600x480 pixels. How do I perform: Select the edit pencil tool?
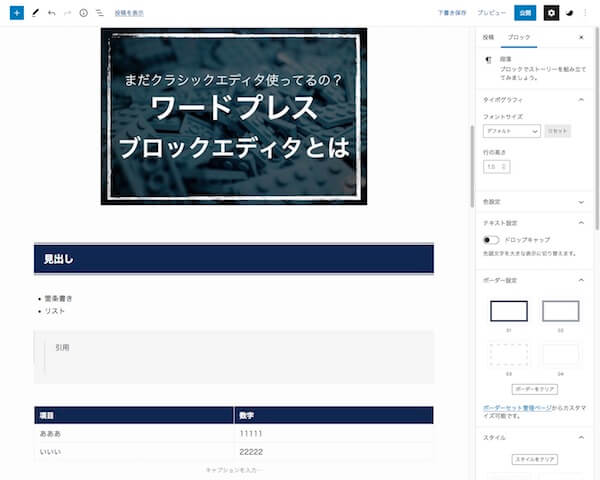(35, 13)
